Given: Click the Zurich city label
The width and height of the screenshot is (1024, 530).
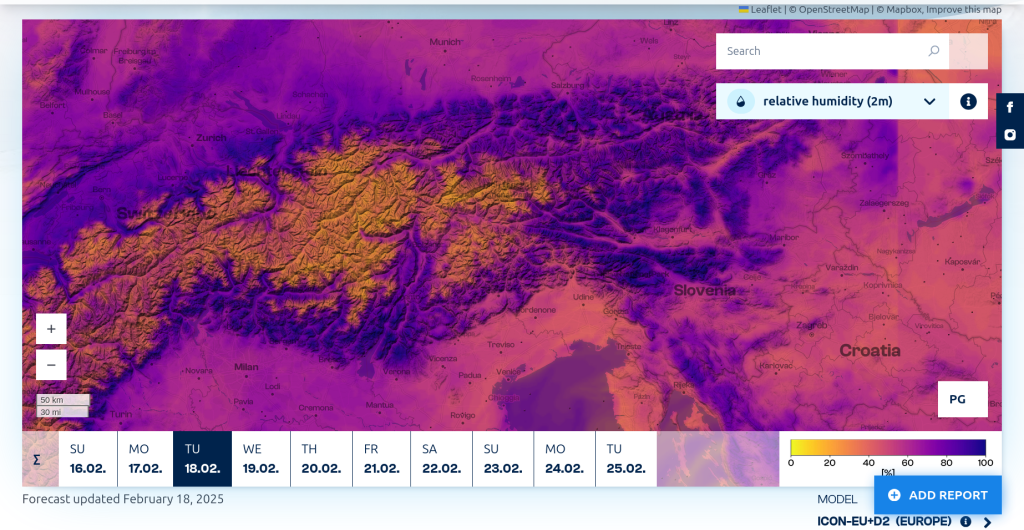Looking at the screenshot, I should point(211,138).
